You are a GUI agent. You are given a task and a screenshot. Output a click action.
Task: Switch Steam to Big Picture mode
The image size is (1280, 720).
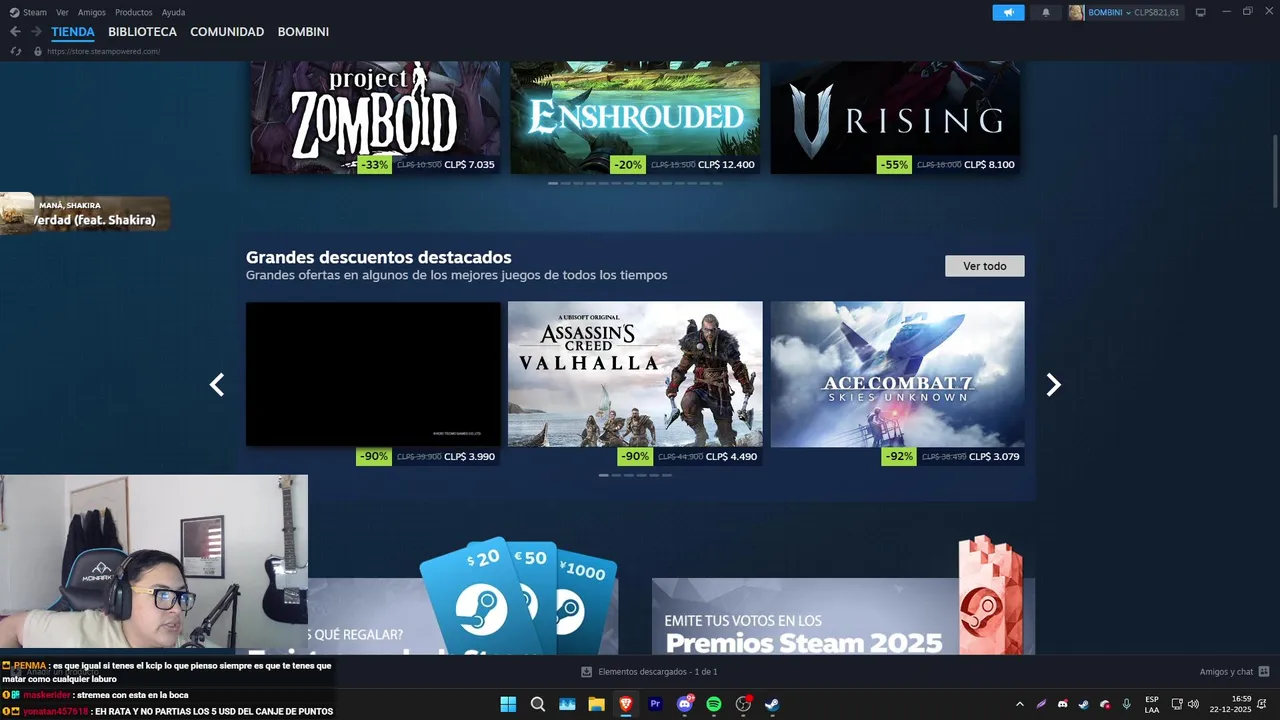point(1201,12)
